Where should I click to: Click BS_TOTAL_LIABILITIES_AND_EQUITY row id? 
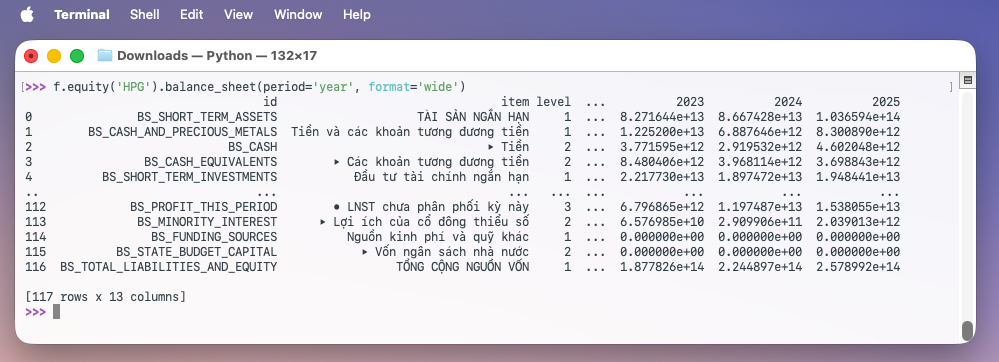tap(169, 267)
